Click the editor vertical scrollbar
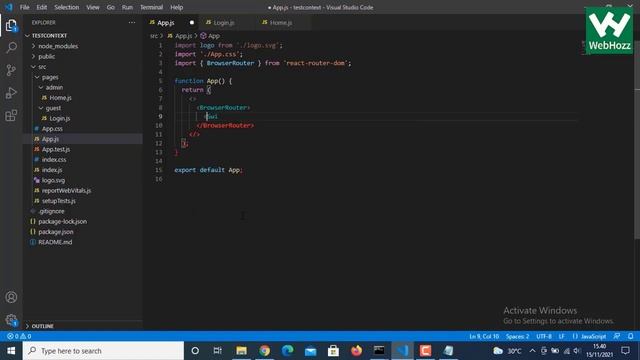The width and height of the screenshot is (640, 360). 637,163
